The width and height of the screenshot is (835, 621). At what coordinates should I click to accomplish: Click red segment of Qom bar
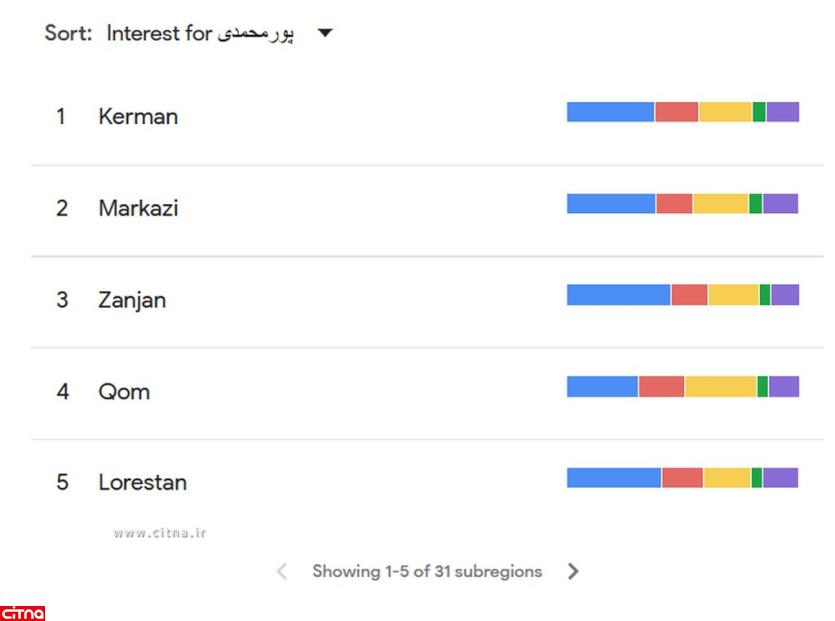coord(661,387)
